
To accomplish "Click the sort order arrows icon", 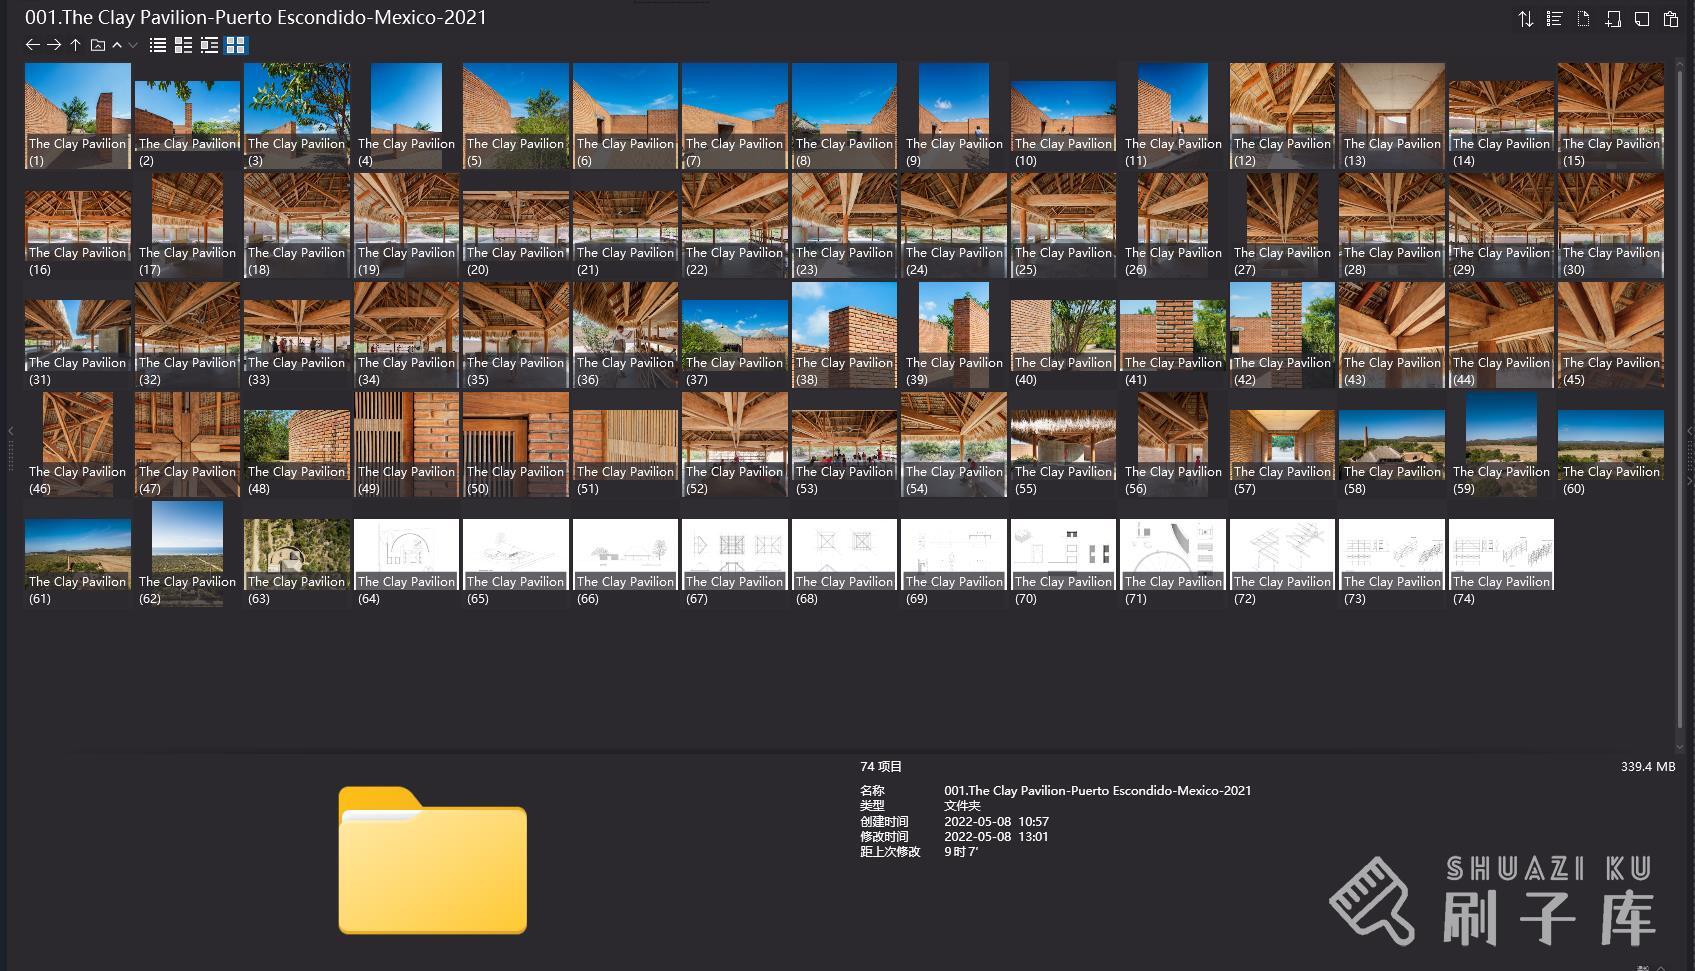I will pos(1525,19).
